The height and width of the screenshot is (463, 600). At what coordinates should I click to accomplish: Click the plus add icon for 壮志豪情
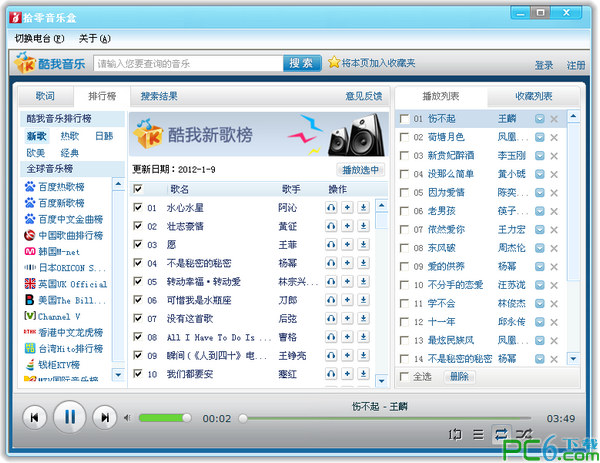click(x=347, y=226)
